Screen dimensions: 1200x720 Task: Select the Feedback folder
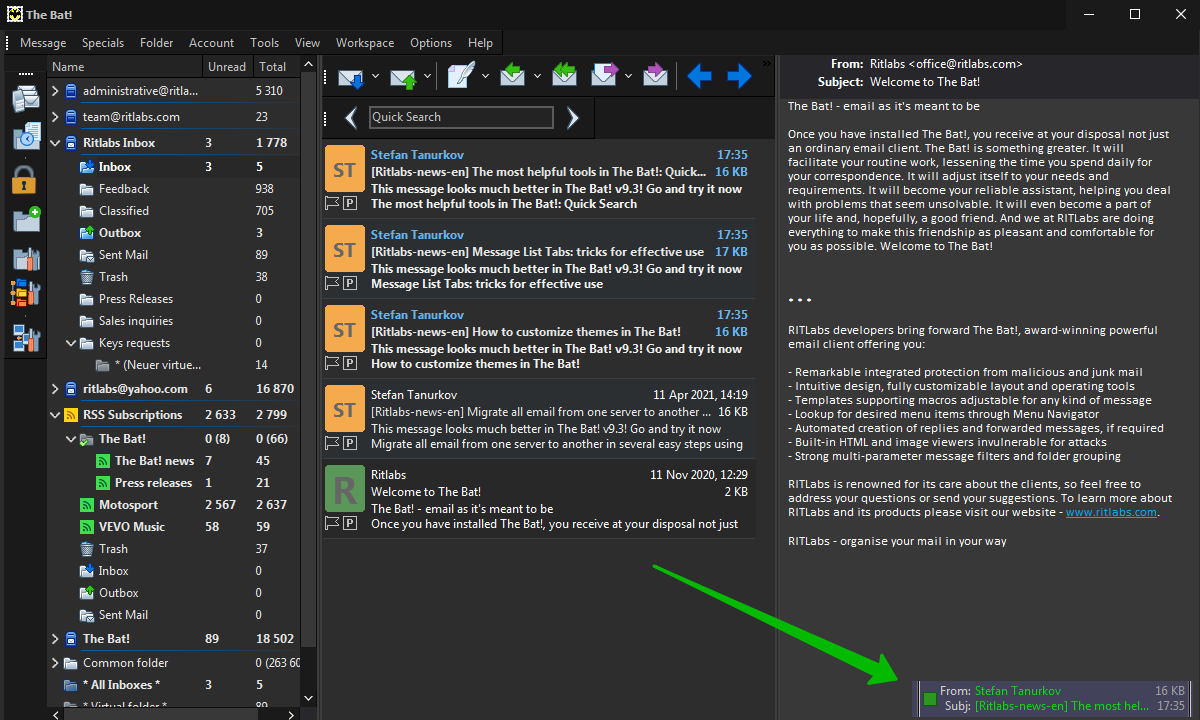[124, 189]
